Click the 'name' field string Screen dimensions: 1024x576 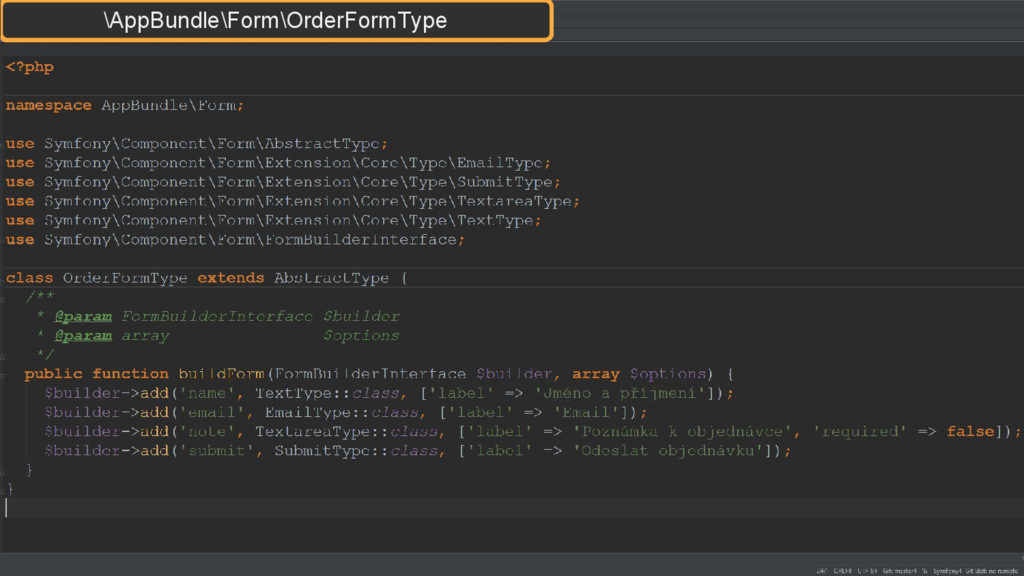206,393
